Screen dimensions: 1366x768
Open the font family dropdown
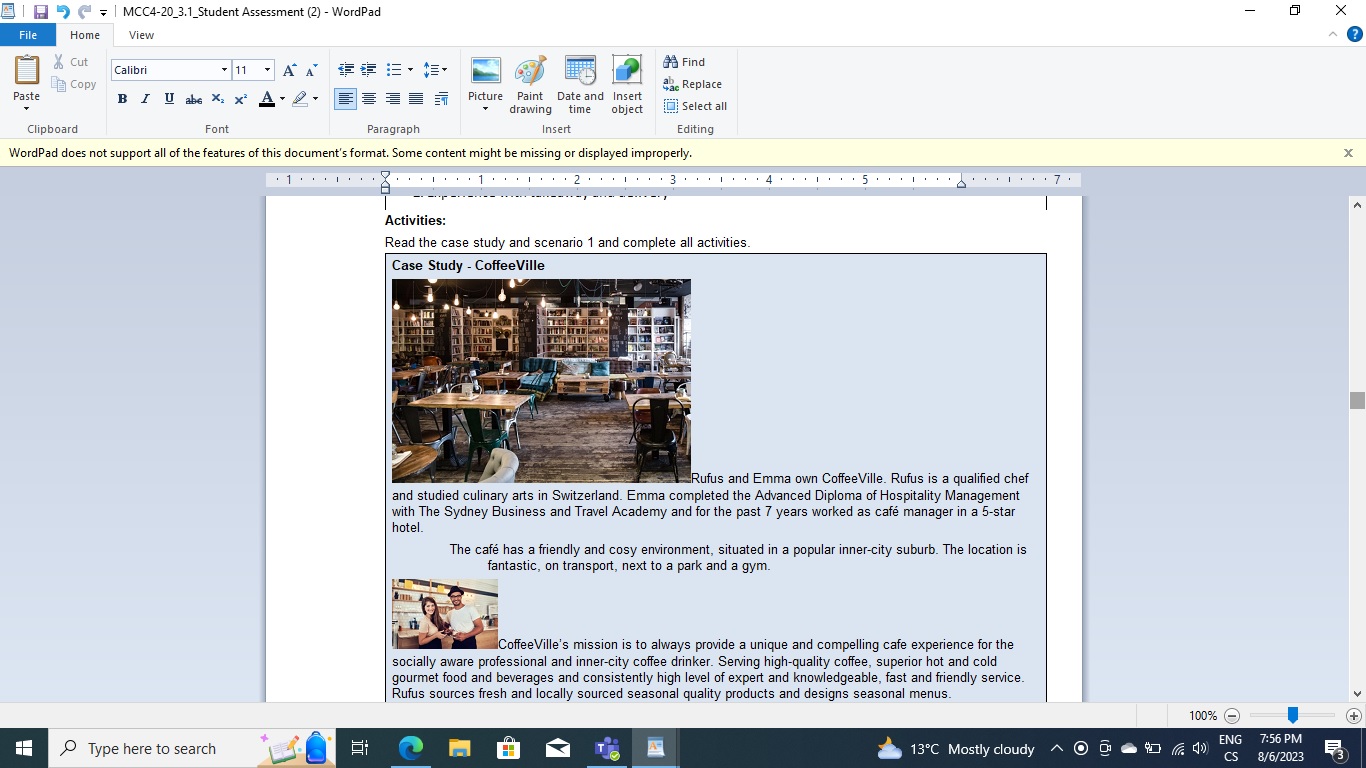click(x=225, y=70)
